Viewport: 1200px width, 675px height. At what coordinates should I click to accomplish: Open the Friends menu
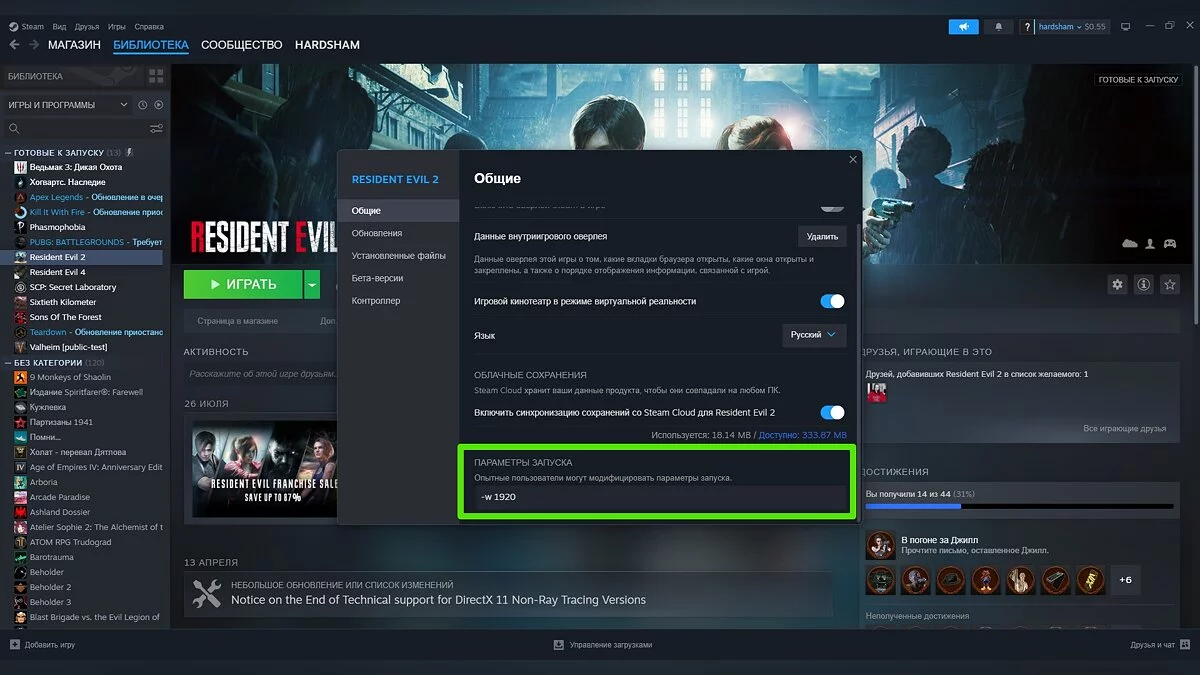[x=87, y=27]
